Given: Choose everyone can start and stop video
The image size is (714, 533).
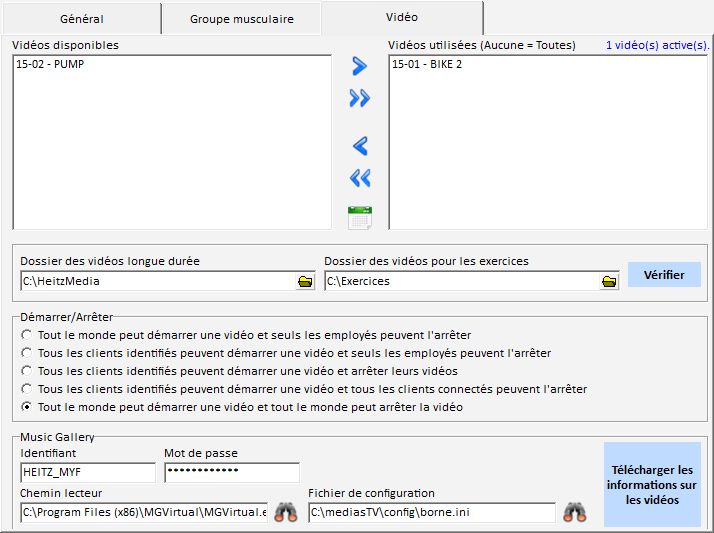Looking at the screenshot, I should pos(27,407).
